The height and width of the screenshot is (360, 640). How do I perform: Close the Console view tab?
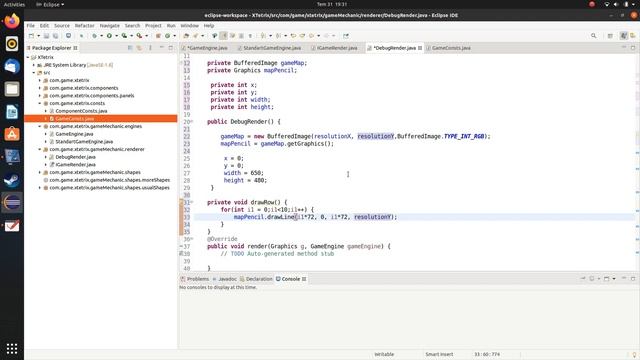(x=304, y=279)
